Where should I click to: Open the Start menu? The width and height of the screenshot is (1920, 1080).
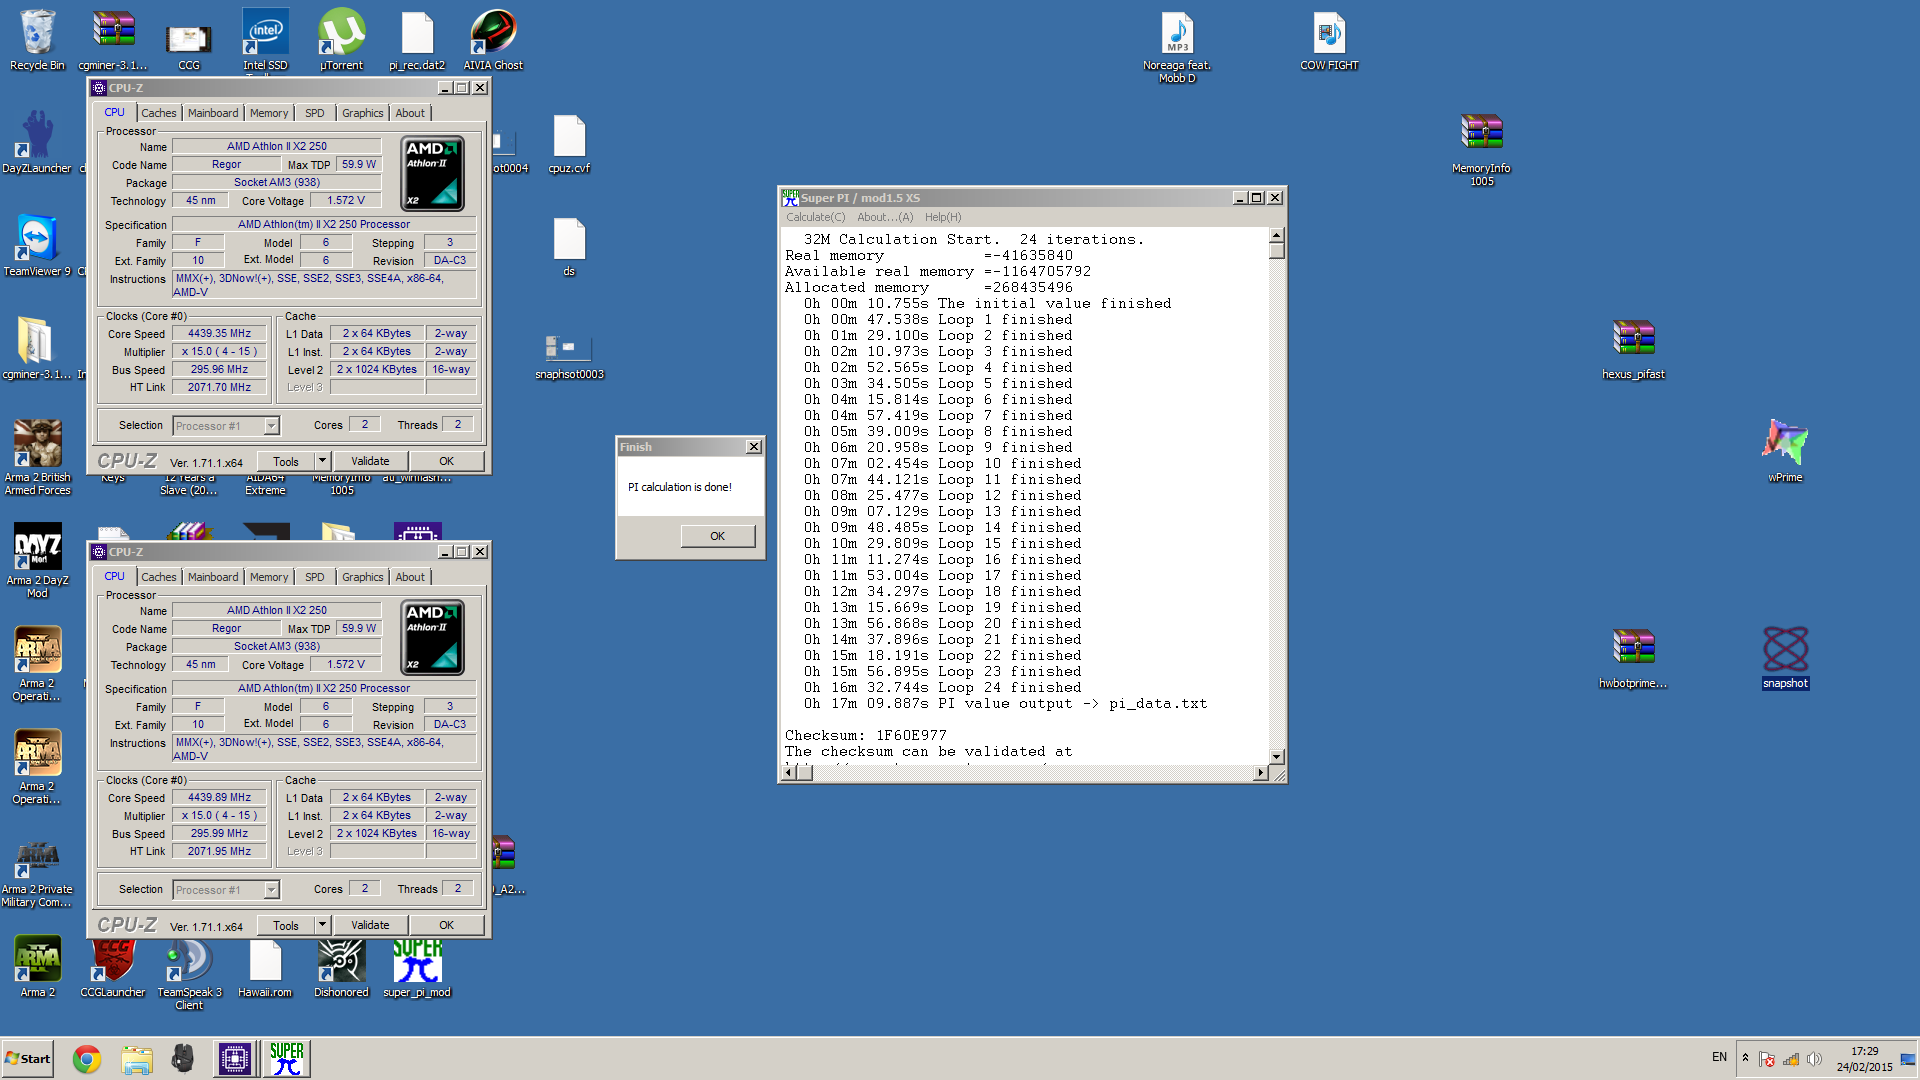27,1059
